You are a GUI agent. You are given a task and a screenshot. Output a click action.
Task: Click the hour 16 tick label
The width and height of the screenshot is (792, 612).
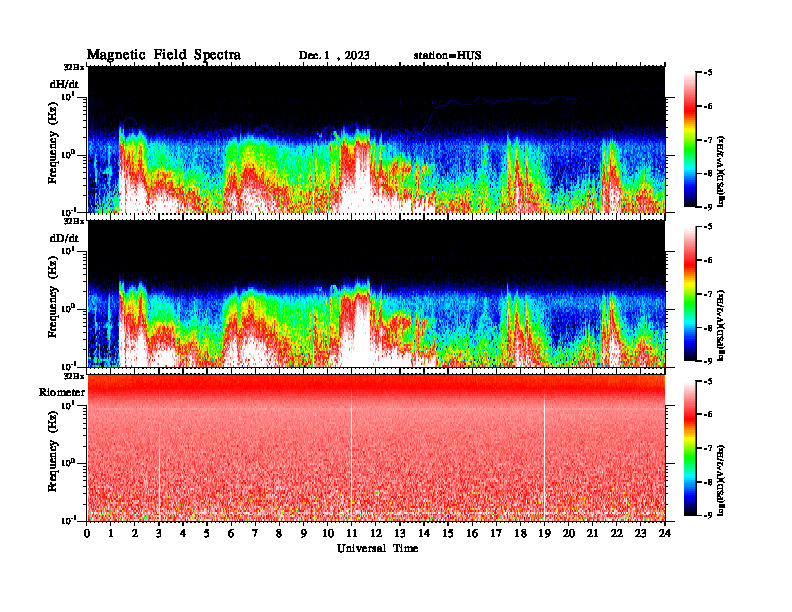point(472,533)
